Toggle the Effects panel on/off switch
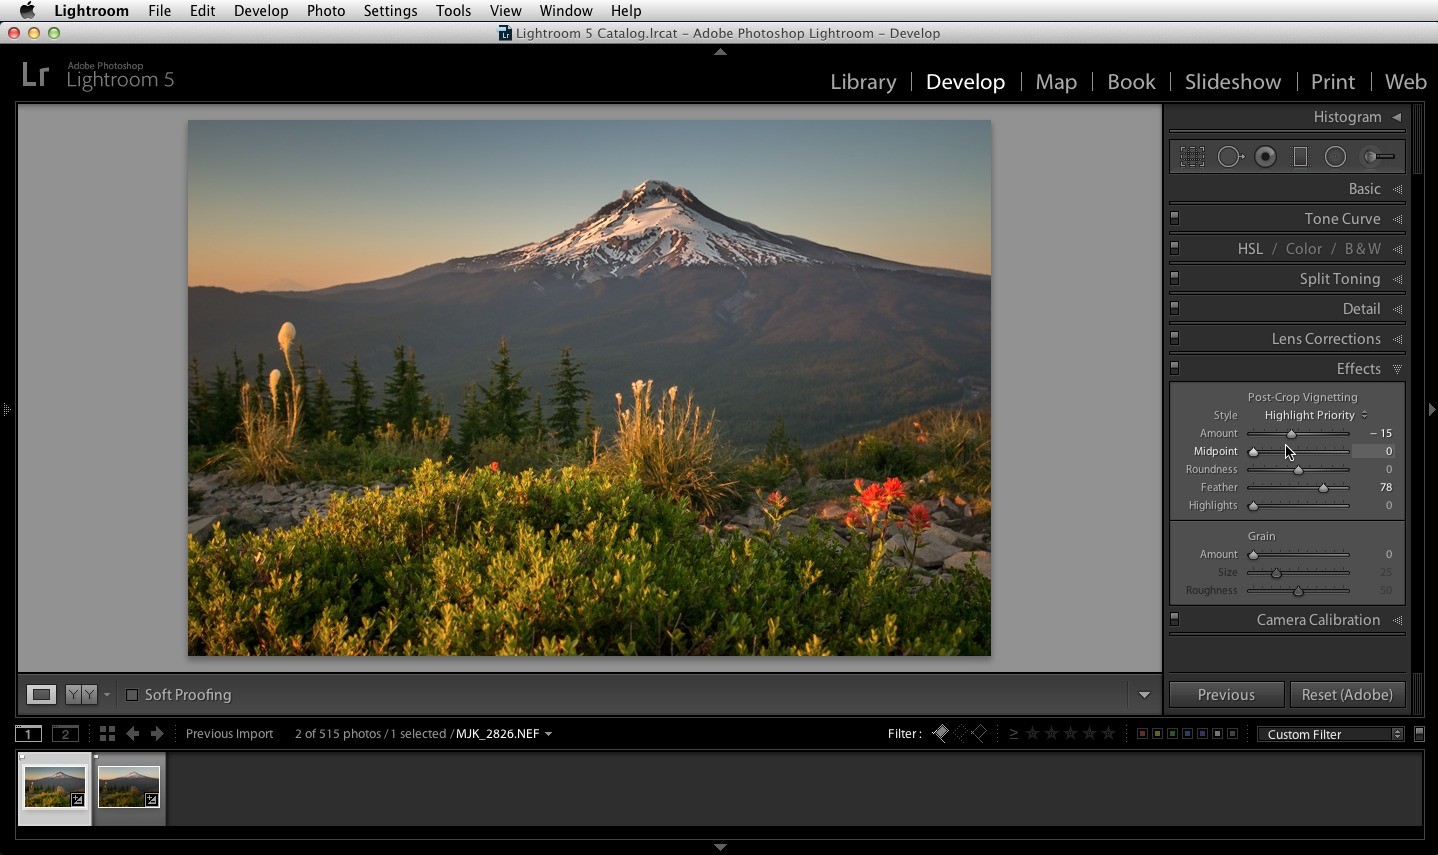1438x855 pixels. coord(1175,368)
